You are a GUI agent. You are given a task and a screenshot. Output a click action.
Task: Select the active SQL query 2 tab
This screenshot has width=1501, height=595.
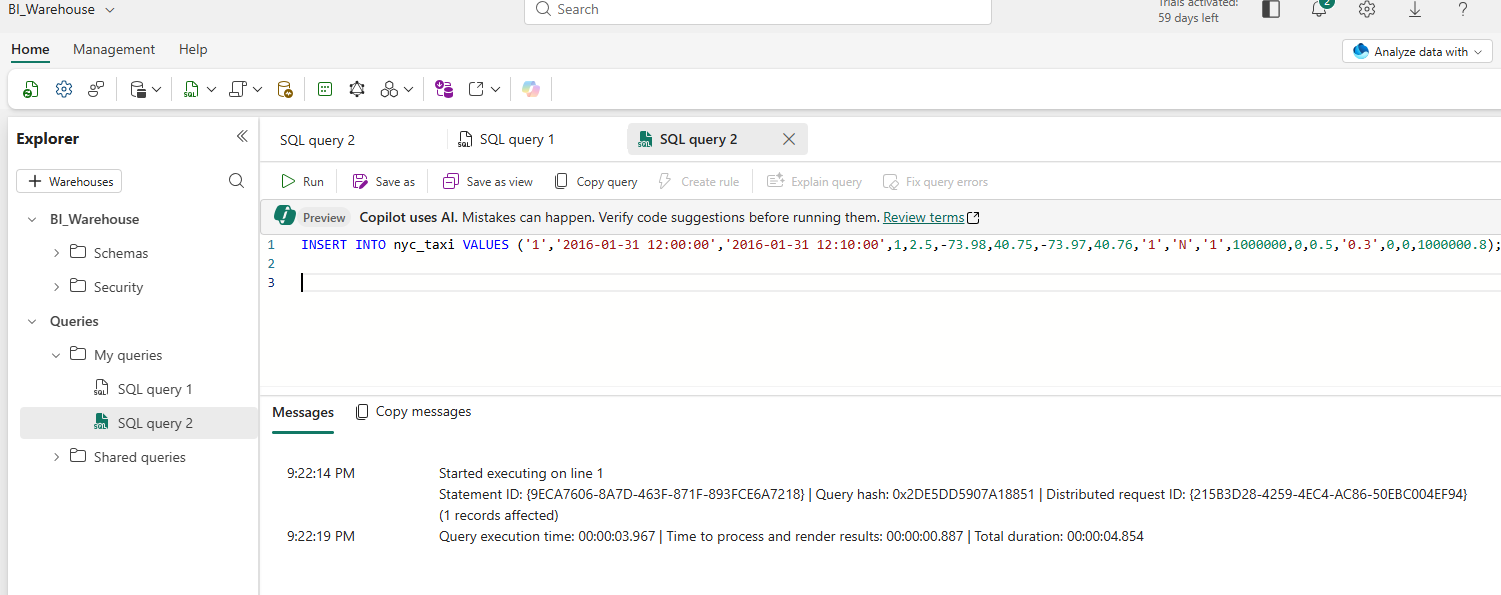[699, 139]
